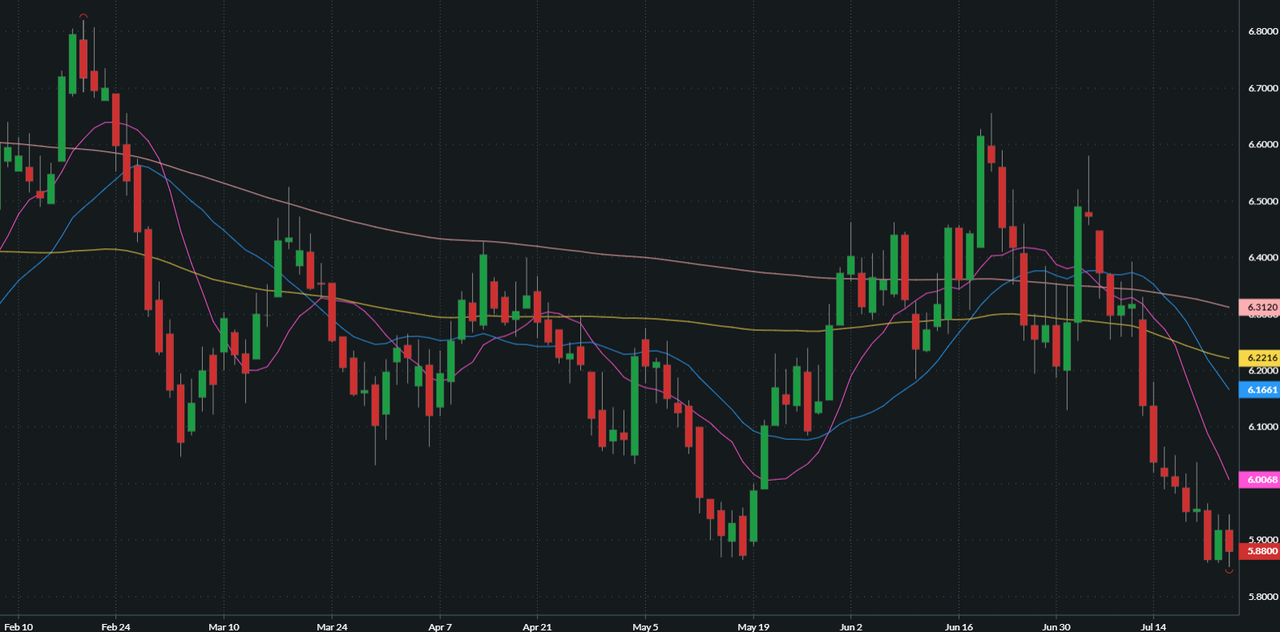Click the 5.9000 price axis label
This screenshot has width=1280, height=632.
click(1263, 540)
